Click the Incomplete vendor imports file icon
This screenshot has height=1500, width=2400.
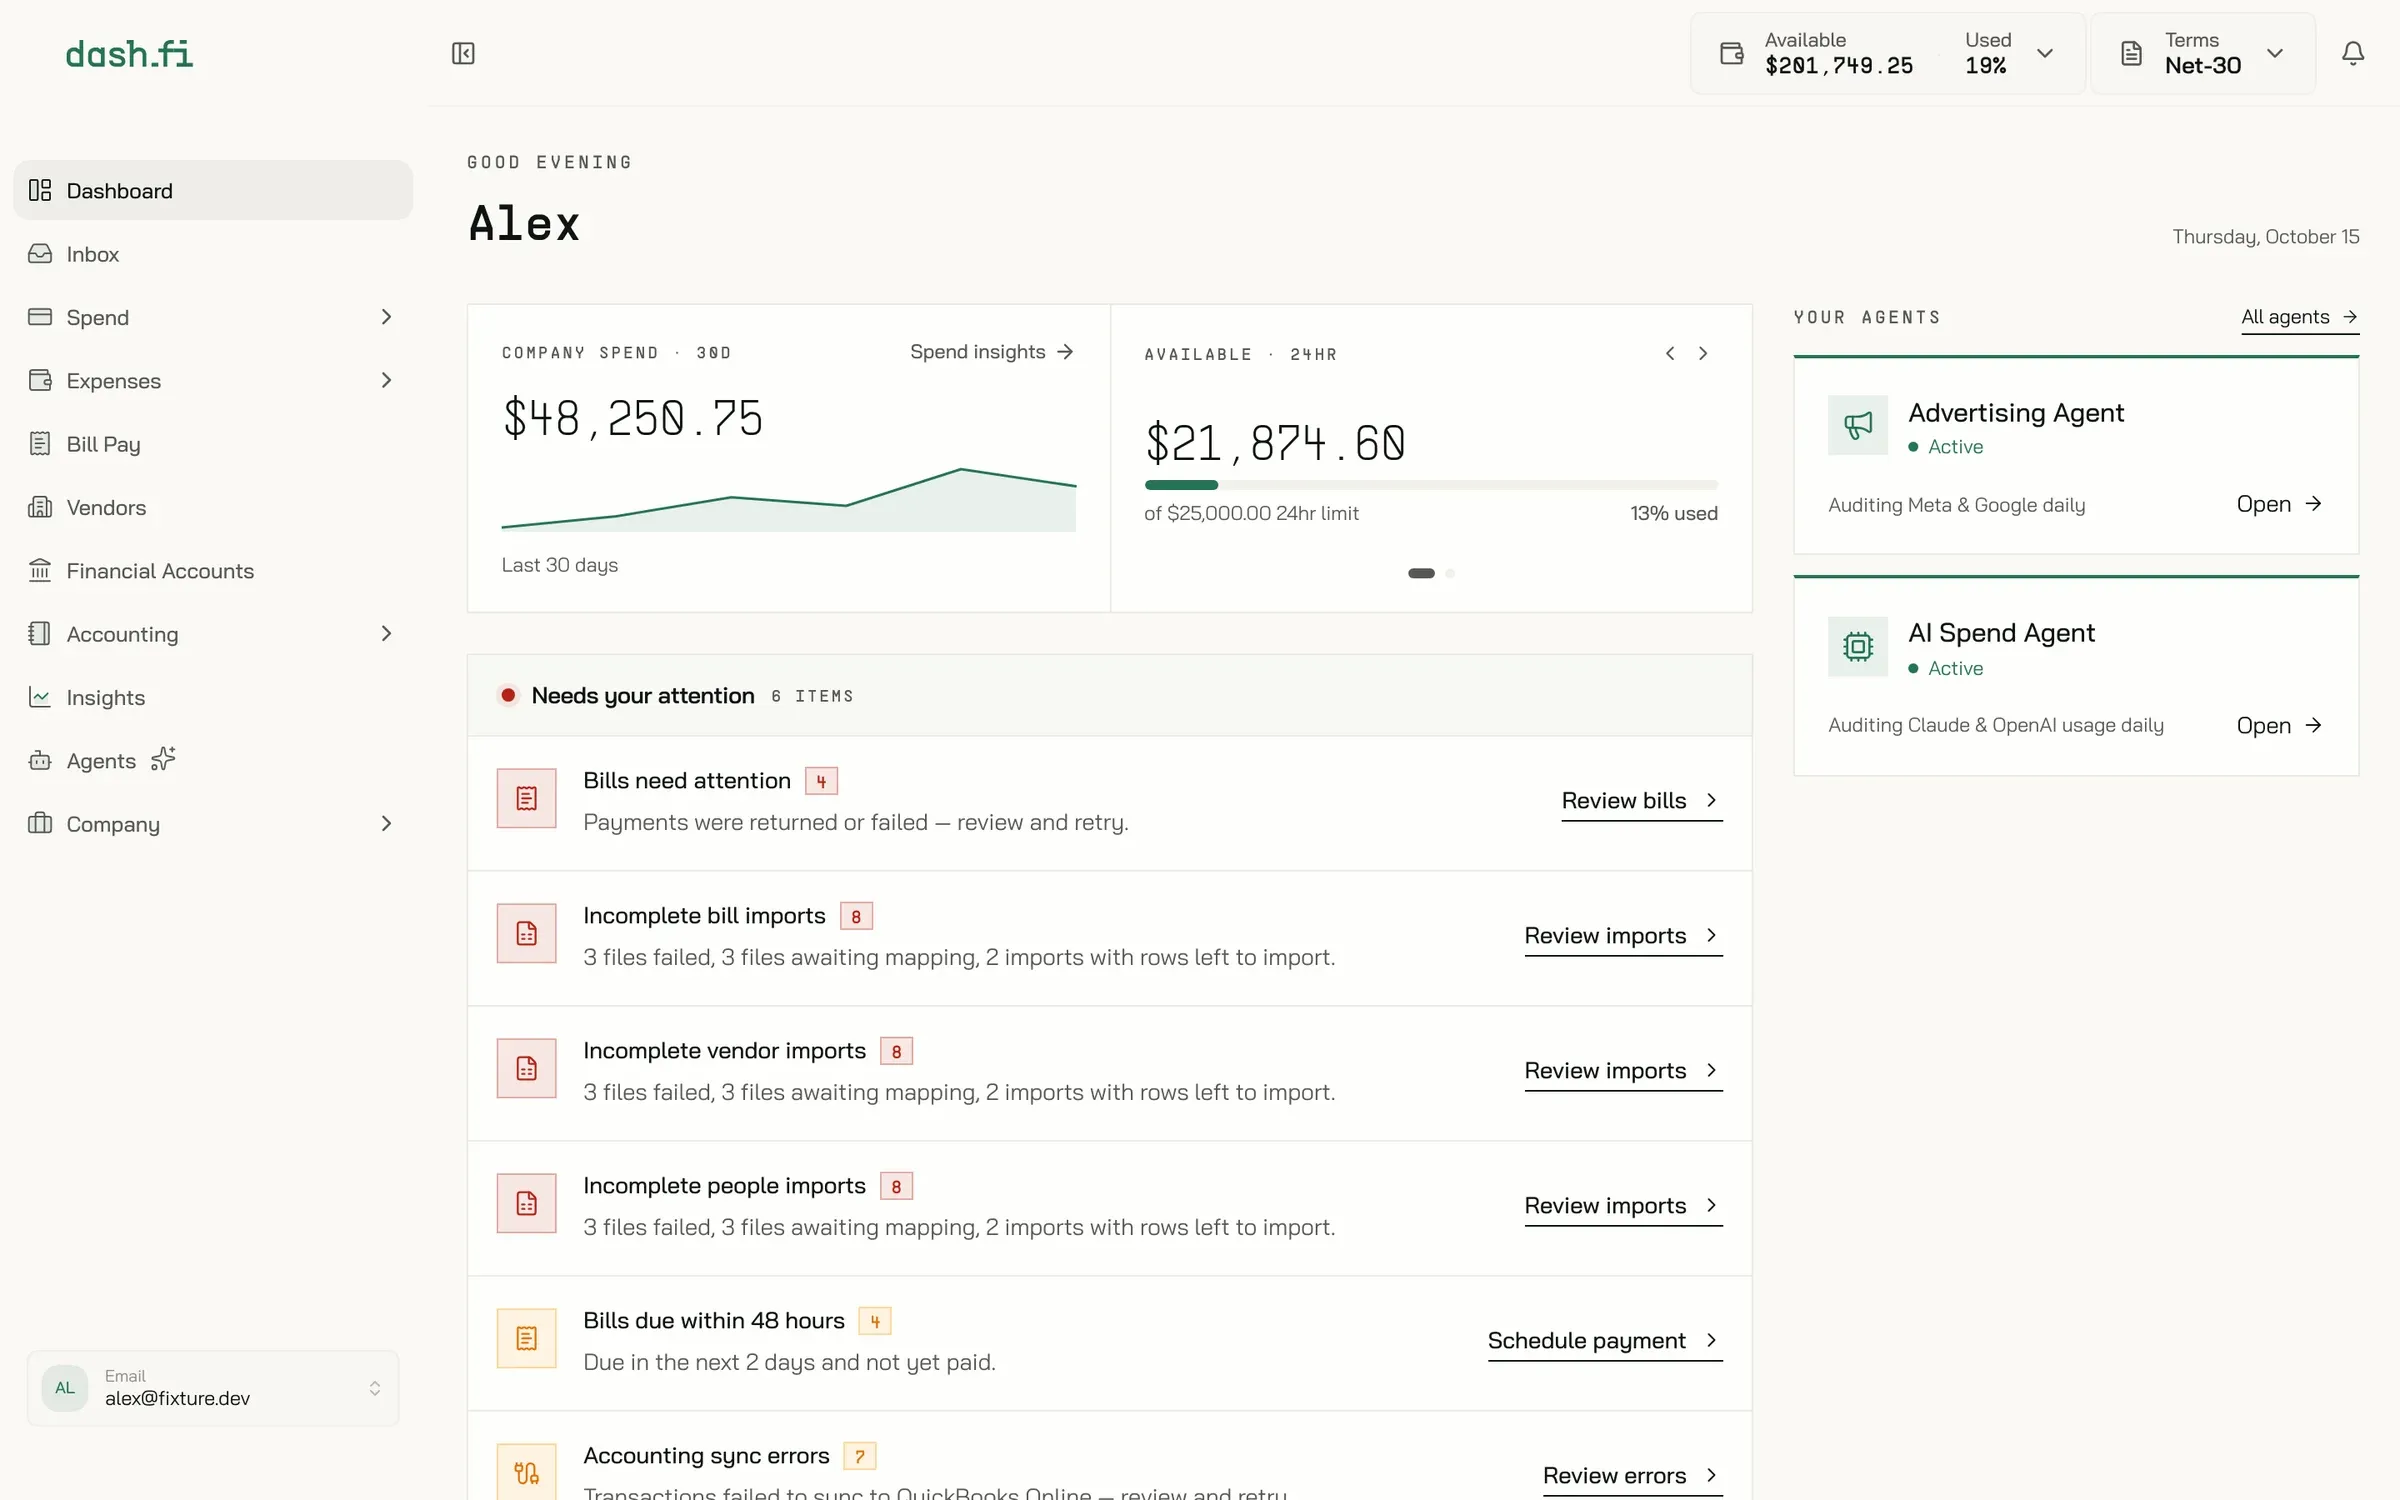point(527,1068)
